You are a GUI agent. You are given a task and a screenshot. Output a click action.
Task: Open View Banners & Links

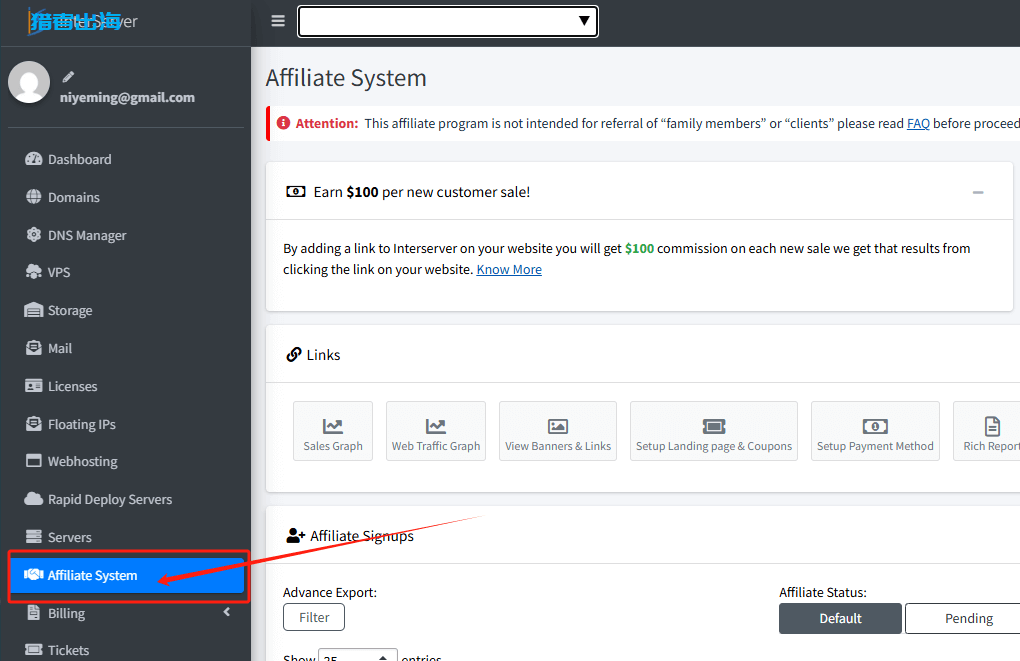tap(558, 431)
